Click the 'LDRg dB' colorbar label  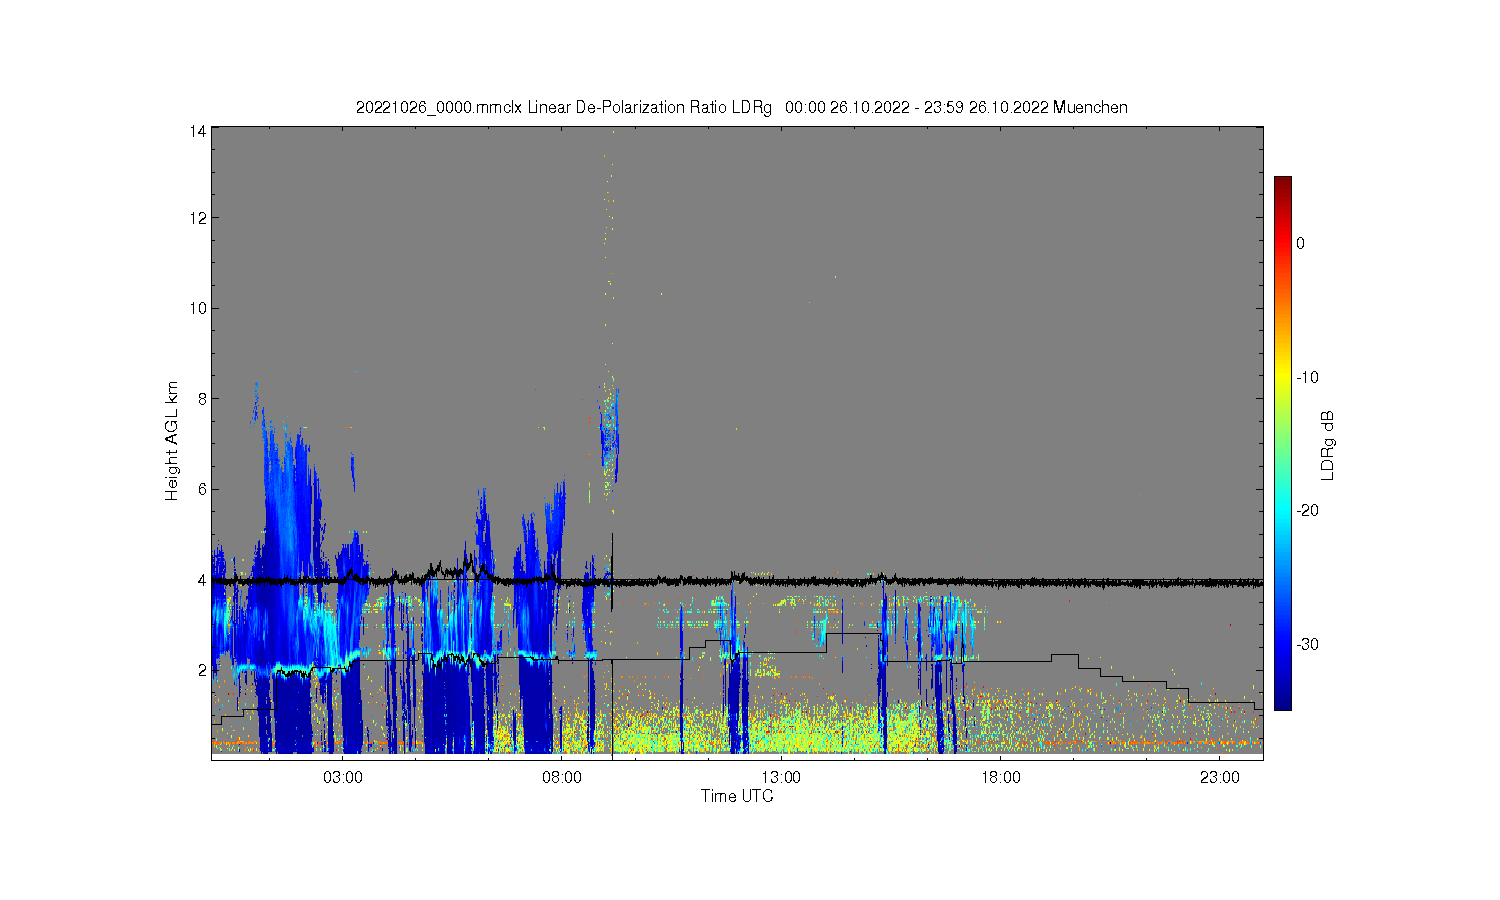pos(1328,445)
